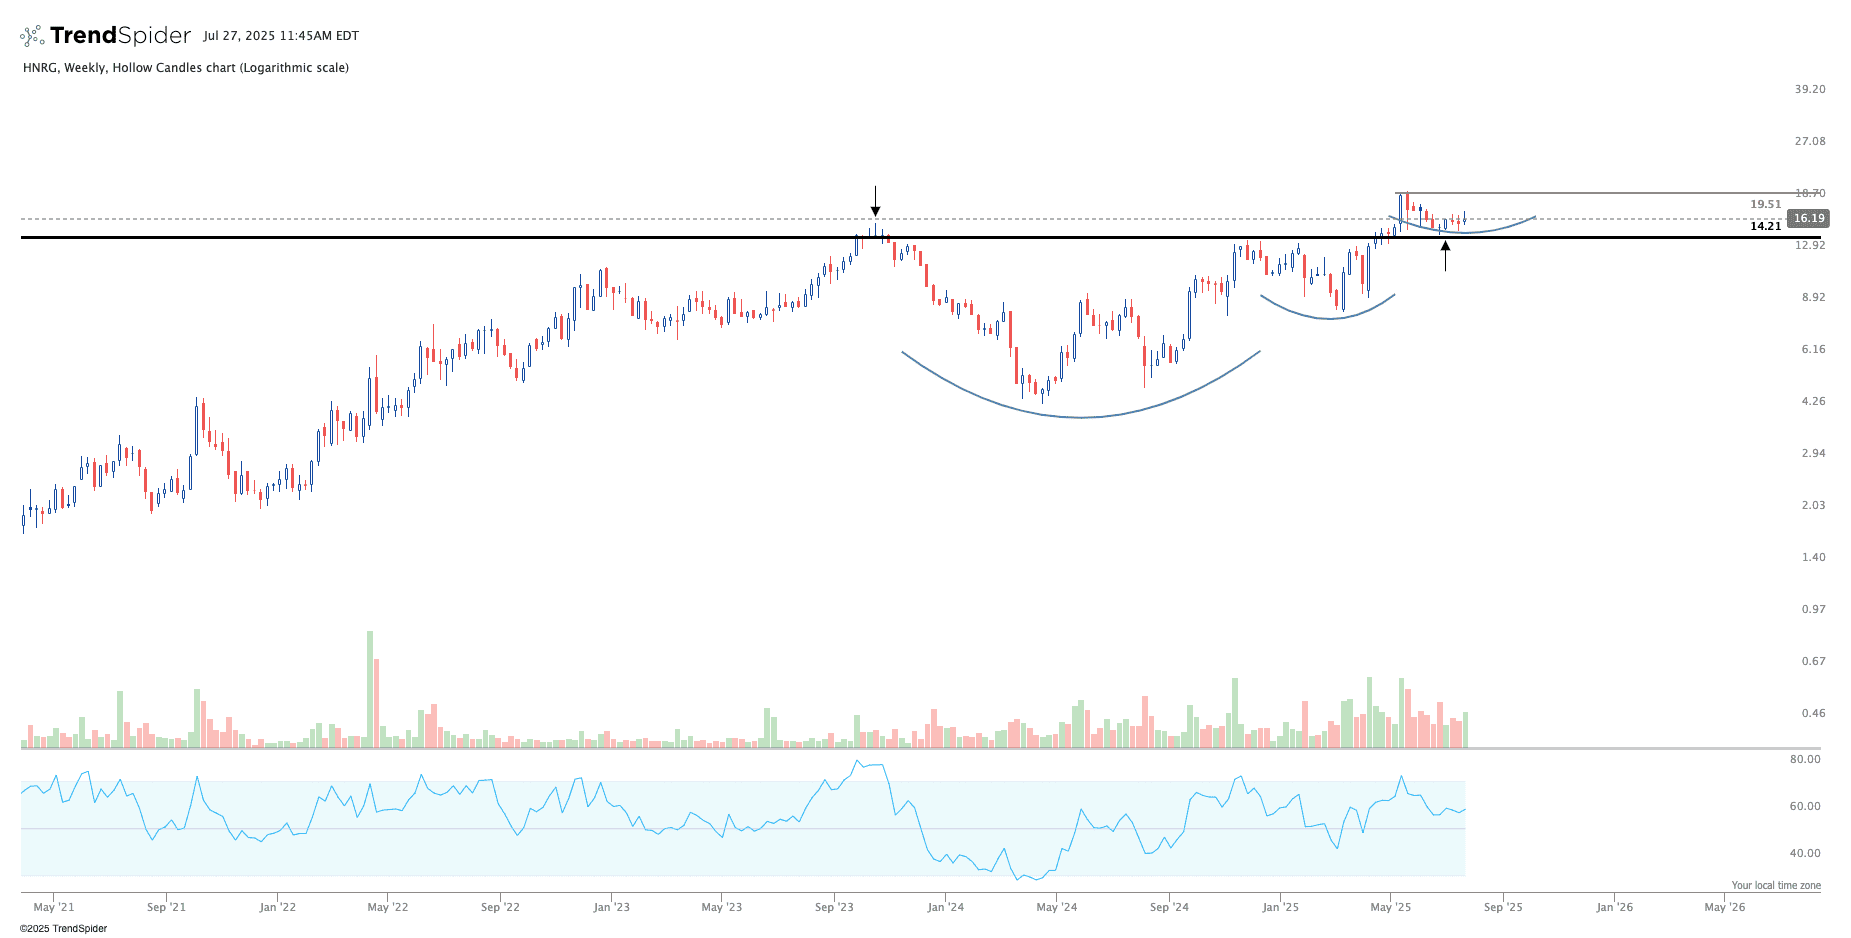
Task: Click the 80.00 RSI axis label
Action: click(x=1804, y=759)
